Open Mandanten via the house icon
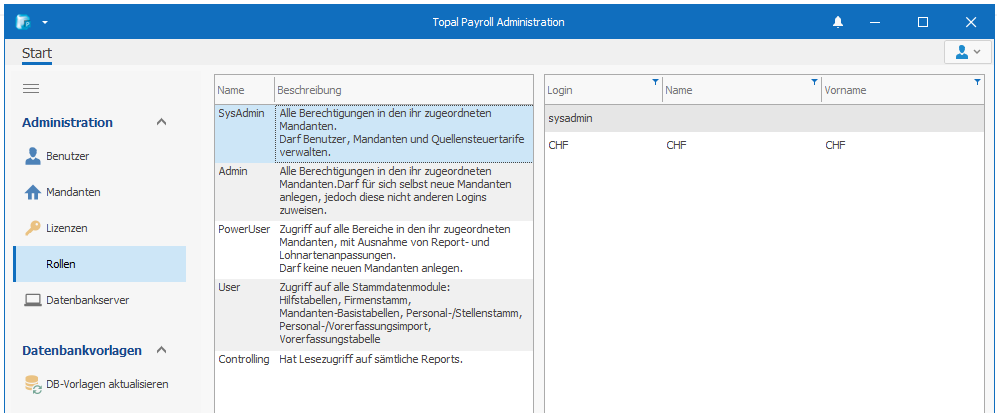The height and width of the screenshot is (413, 997). coord(33,192)
